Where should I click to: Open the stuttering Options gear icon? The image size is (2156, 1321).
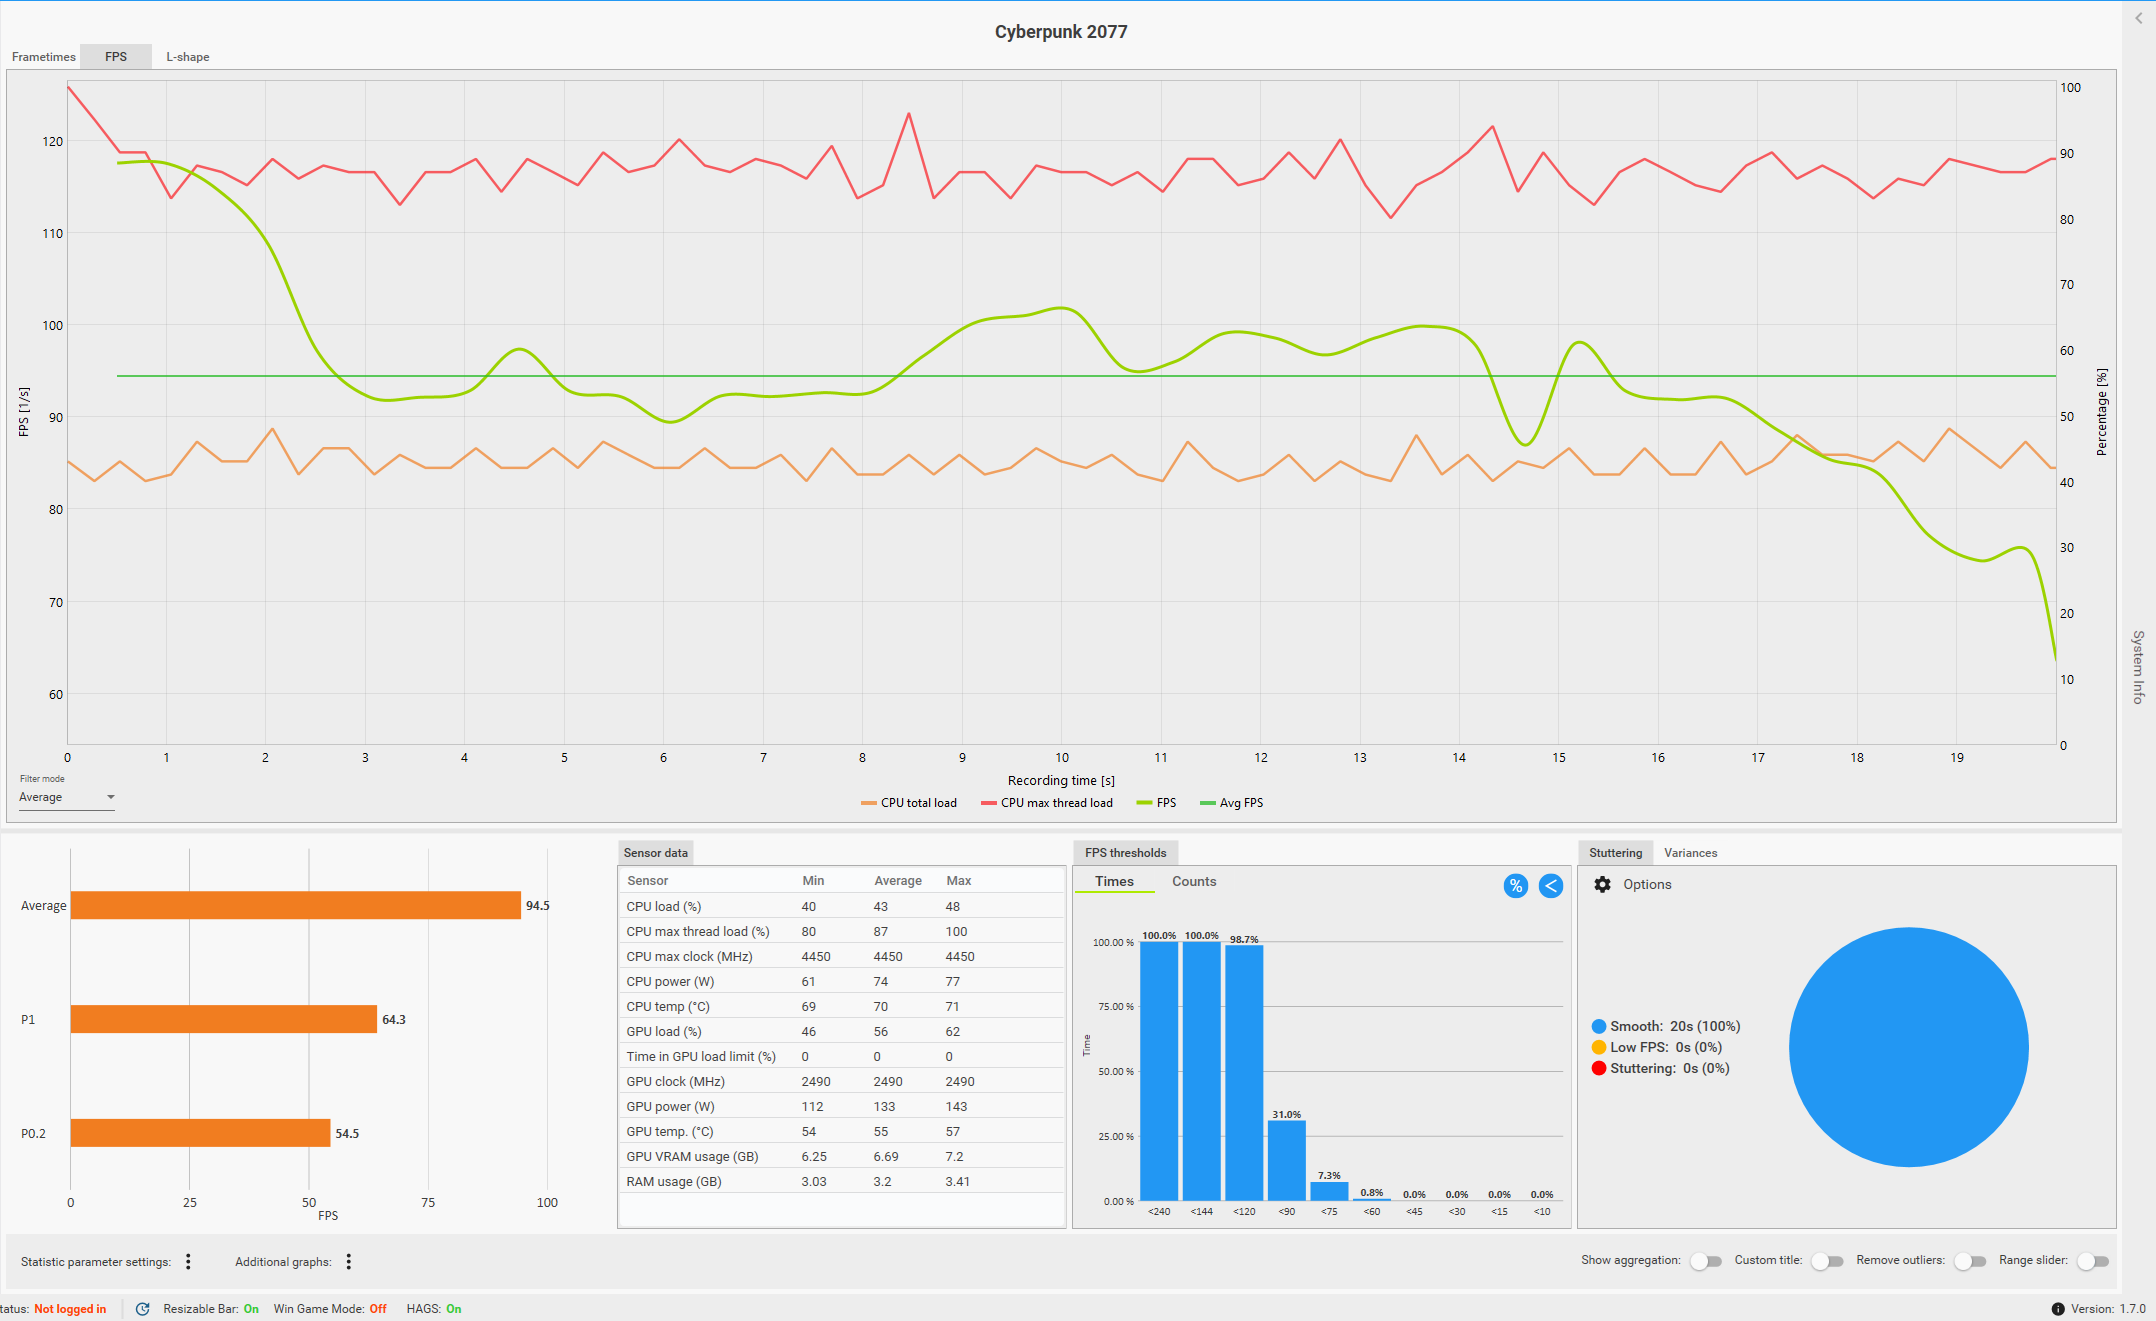tap(1602, 885)
